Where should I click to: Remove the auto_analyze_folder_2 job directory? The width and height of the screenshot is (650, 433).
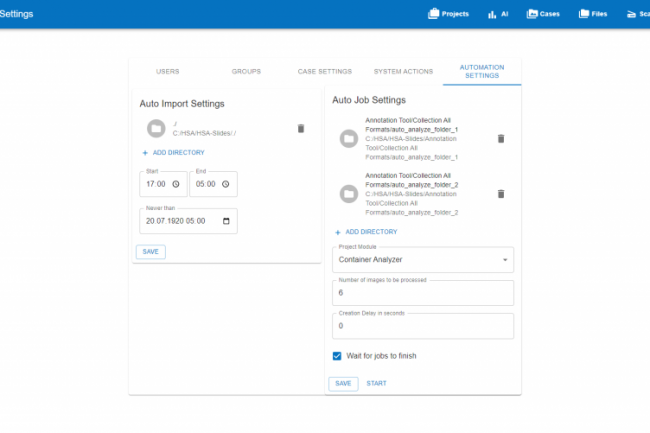coord(501,193)
